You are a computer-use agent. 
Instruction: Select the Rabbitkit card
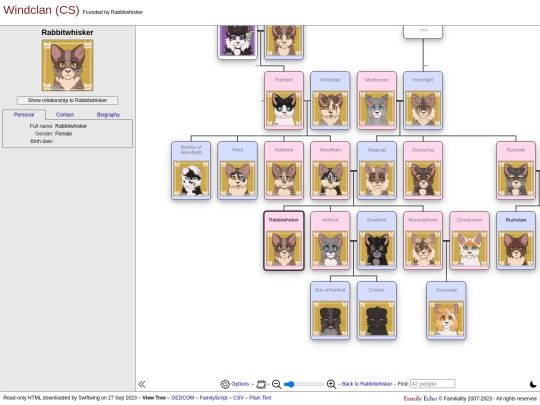[x=284, y=170]
